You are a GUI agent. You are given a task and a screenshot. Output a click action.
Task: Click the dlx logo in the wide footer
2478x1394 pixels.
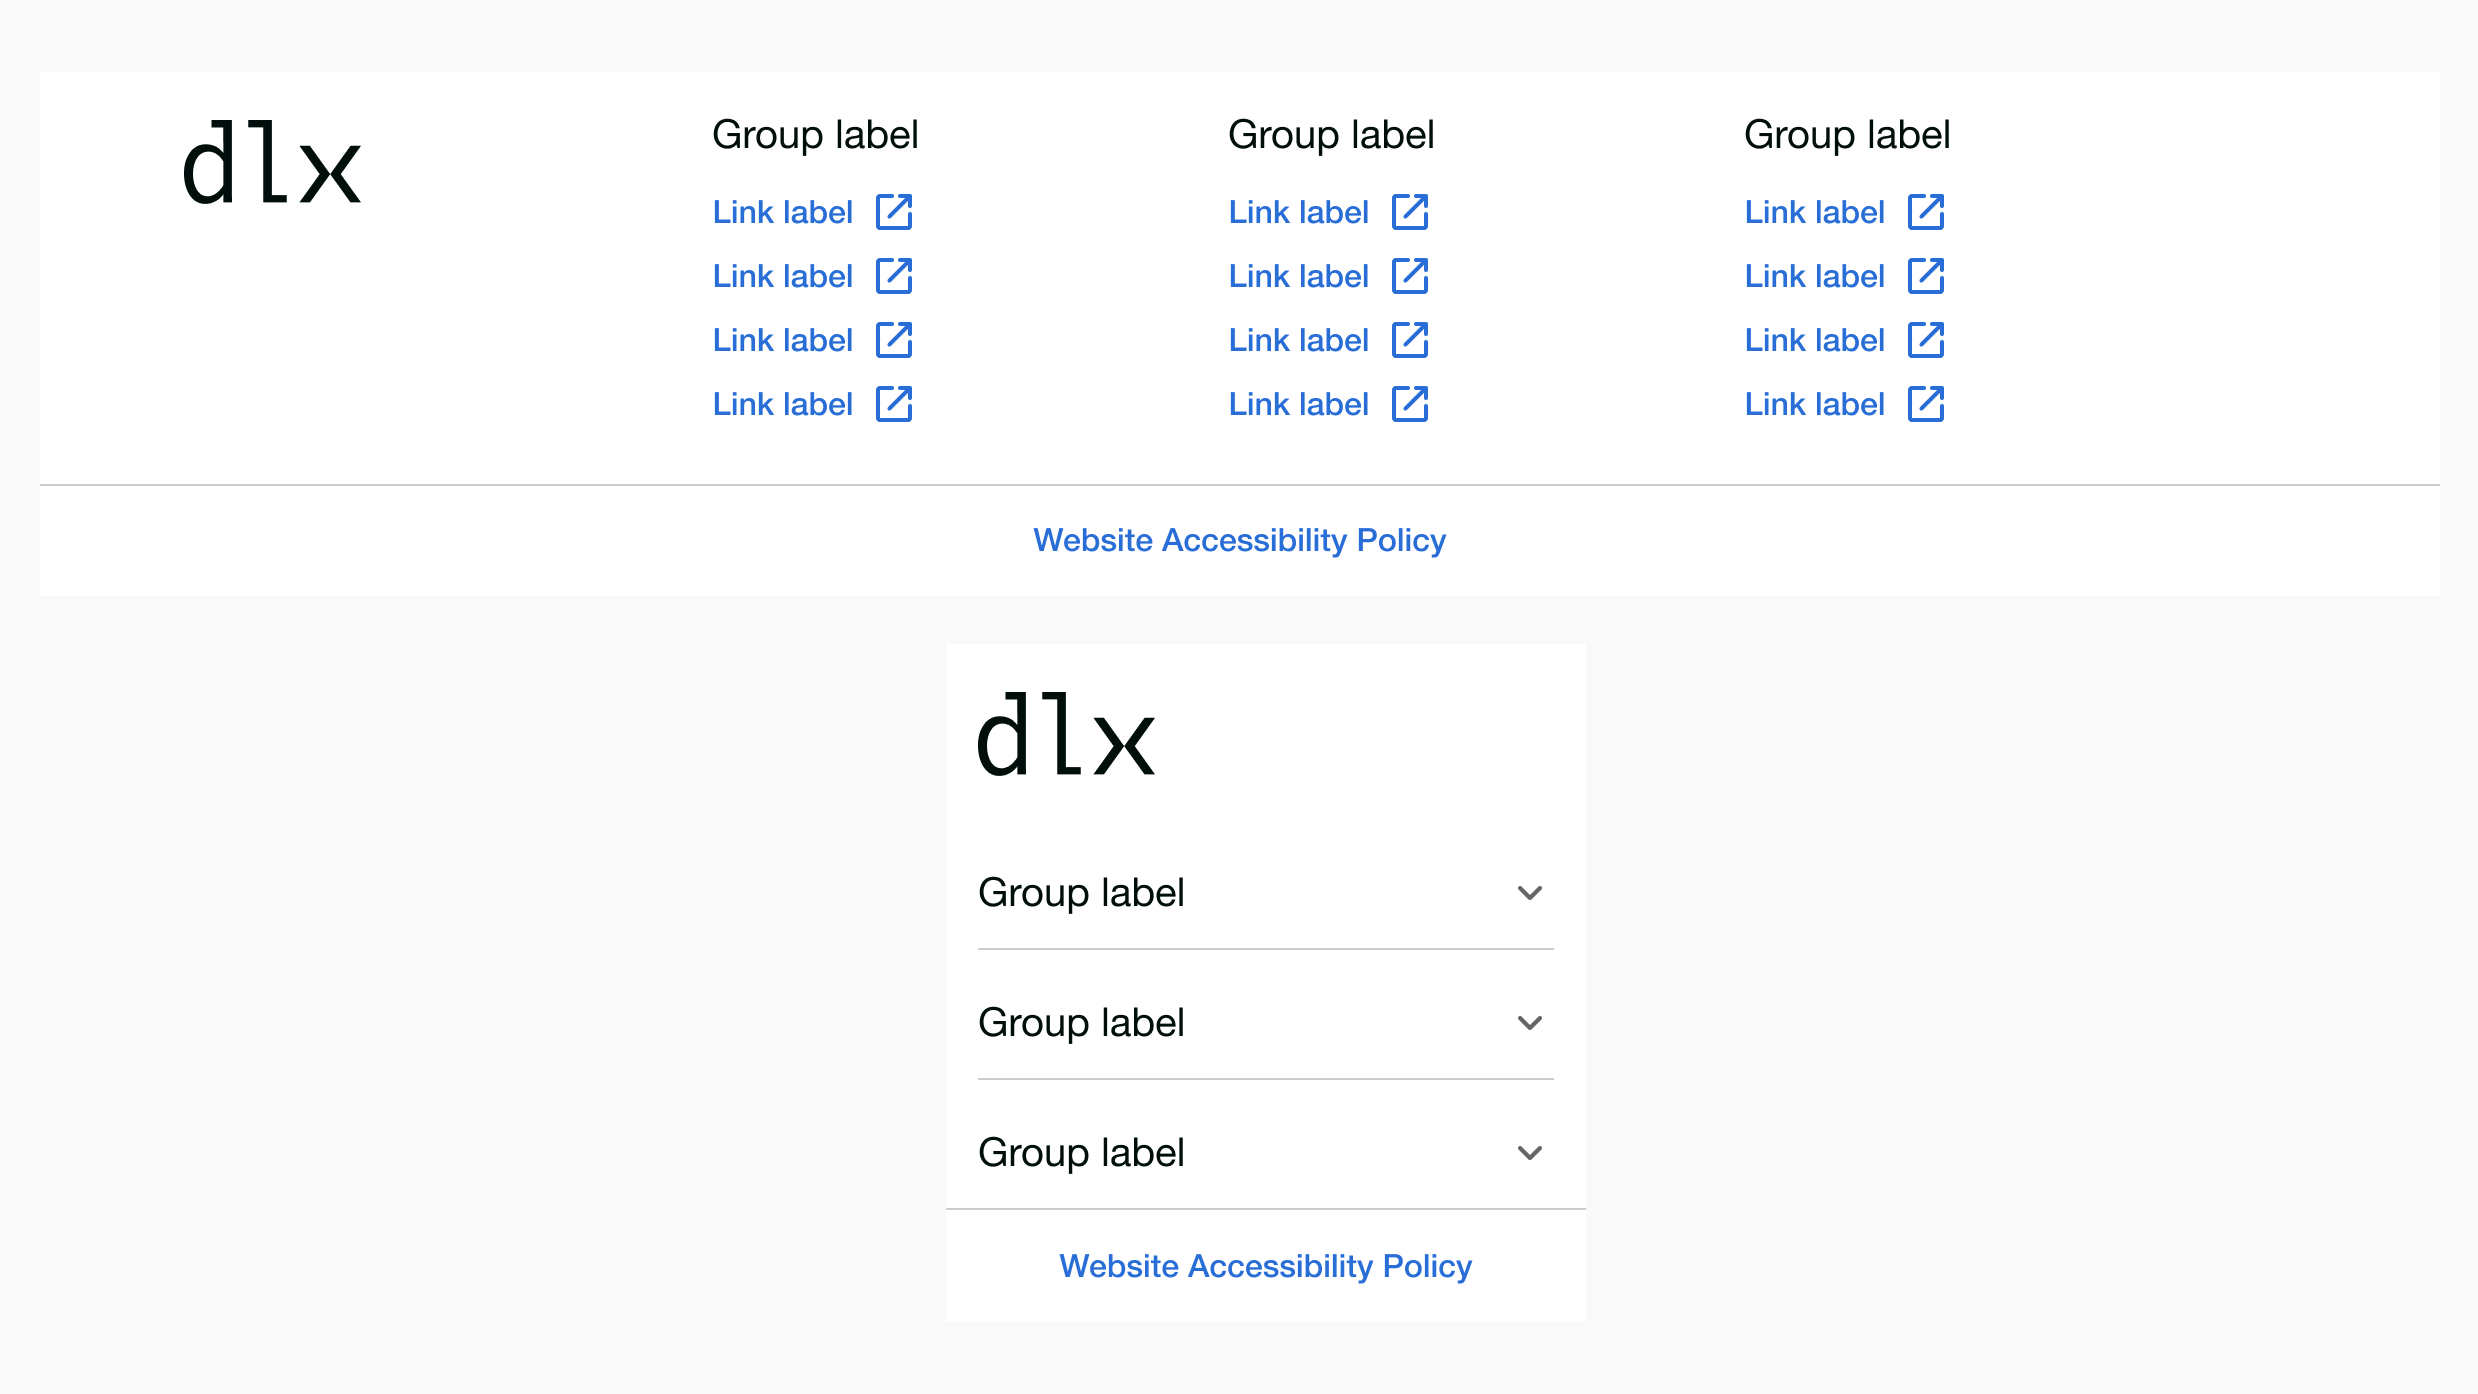272,163
